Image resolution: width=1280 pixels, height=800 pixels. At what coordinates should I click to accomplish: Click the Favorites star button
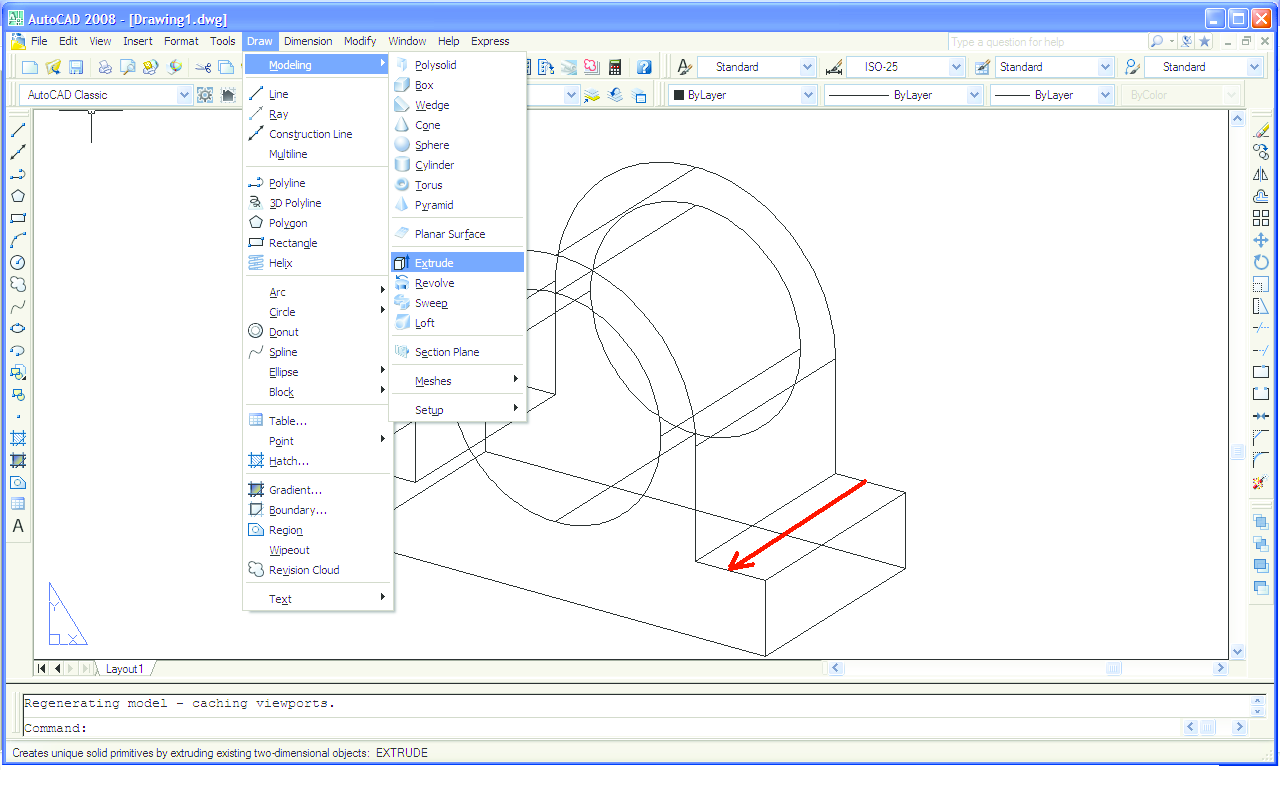[x=1204, y=42]
